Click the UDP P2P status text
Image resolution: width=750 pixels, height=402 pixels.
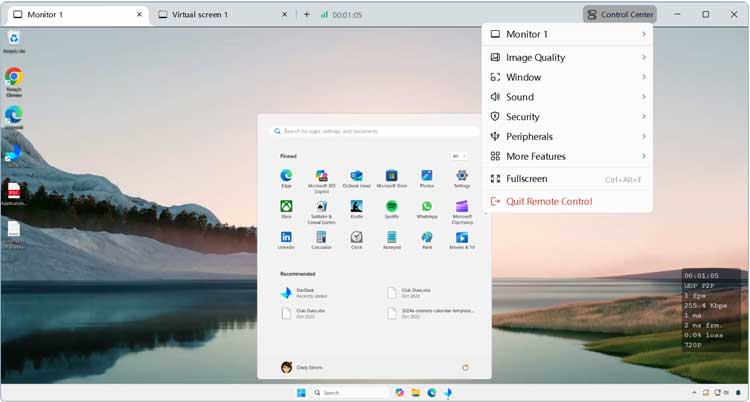click(x=698, y=286)
